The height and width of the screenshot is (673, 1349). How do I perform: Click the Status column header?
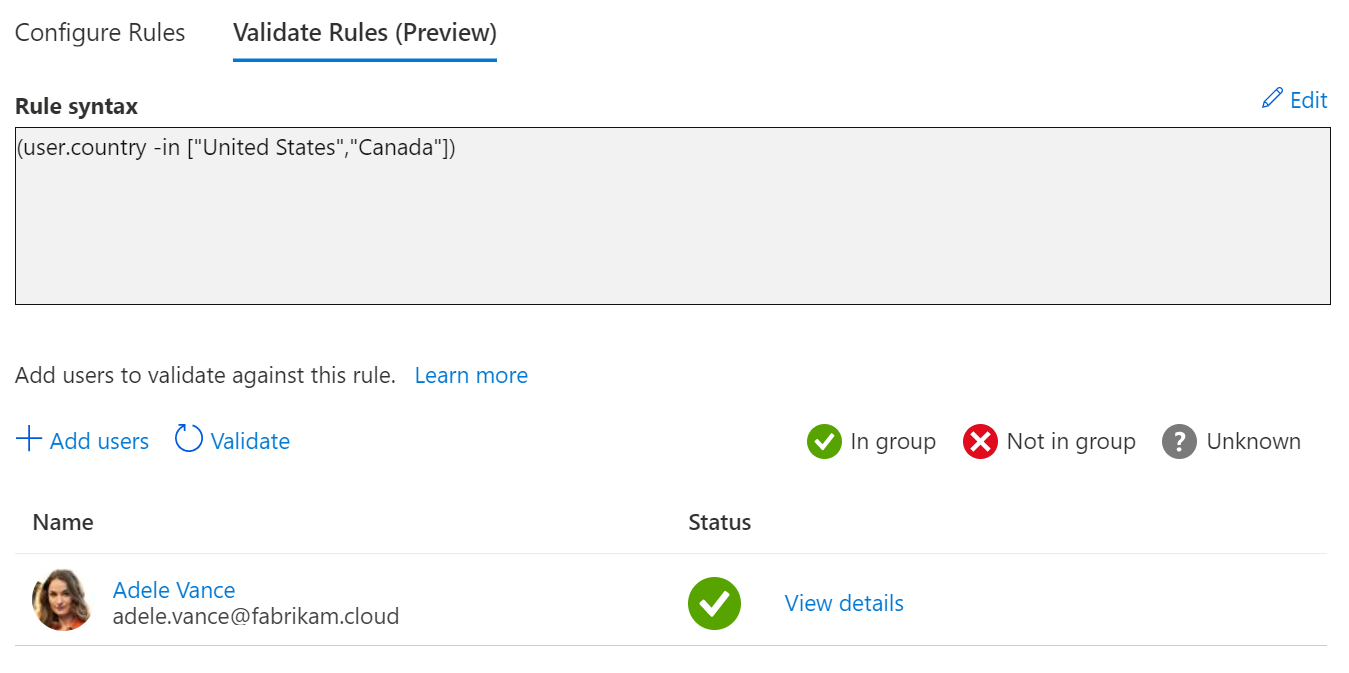pyautogui.click(x=719, y=522)
